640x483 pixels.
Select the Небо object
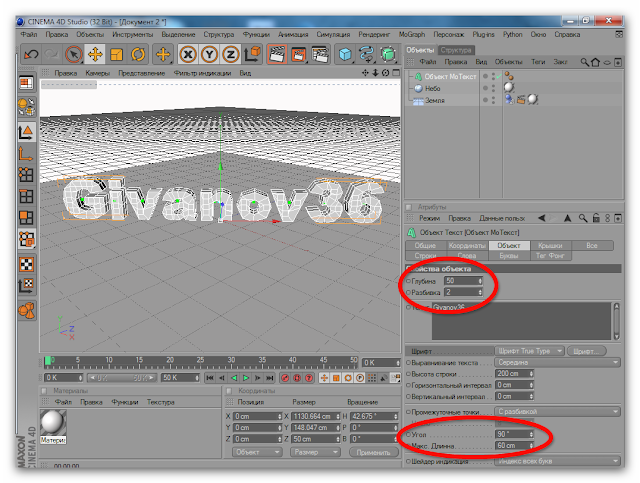point(432,88)
